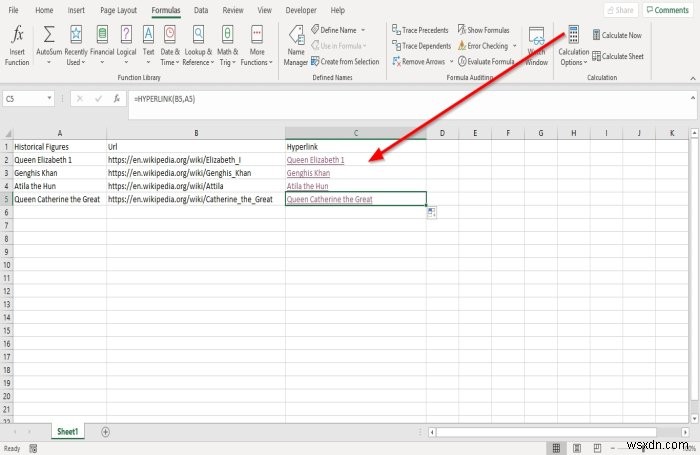Screen dimensions: 700x455
Task: Open the More Functions menu
Action: 257,46
